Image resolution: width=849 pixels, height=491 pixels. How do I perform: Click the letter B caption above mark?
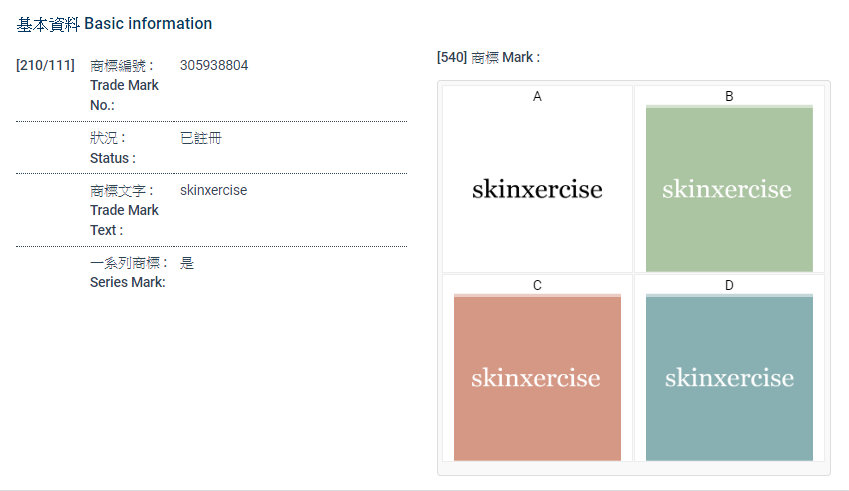pos(729,96)
